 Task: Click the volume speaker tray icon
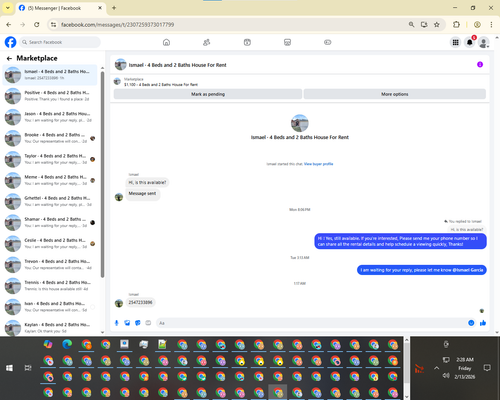tap(446, 376)
